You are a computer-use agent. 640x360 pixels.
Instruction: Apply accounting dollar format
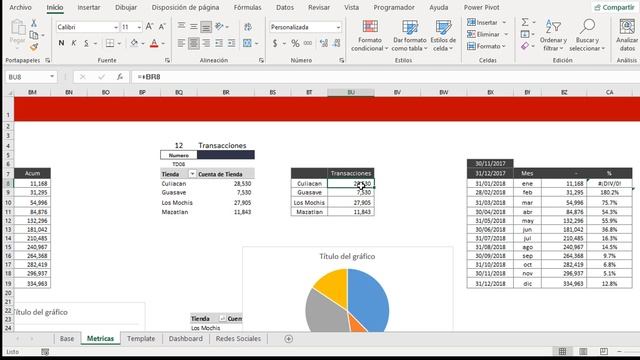(x=275, y=43)
